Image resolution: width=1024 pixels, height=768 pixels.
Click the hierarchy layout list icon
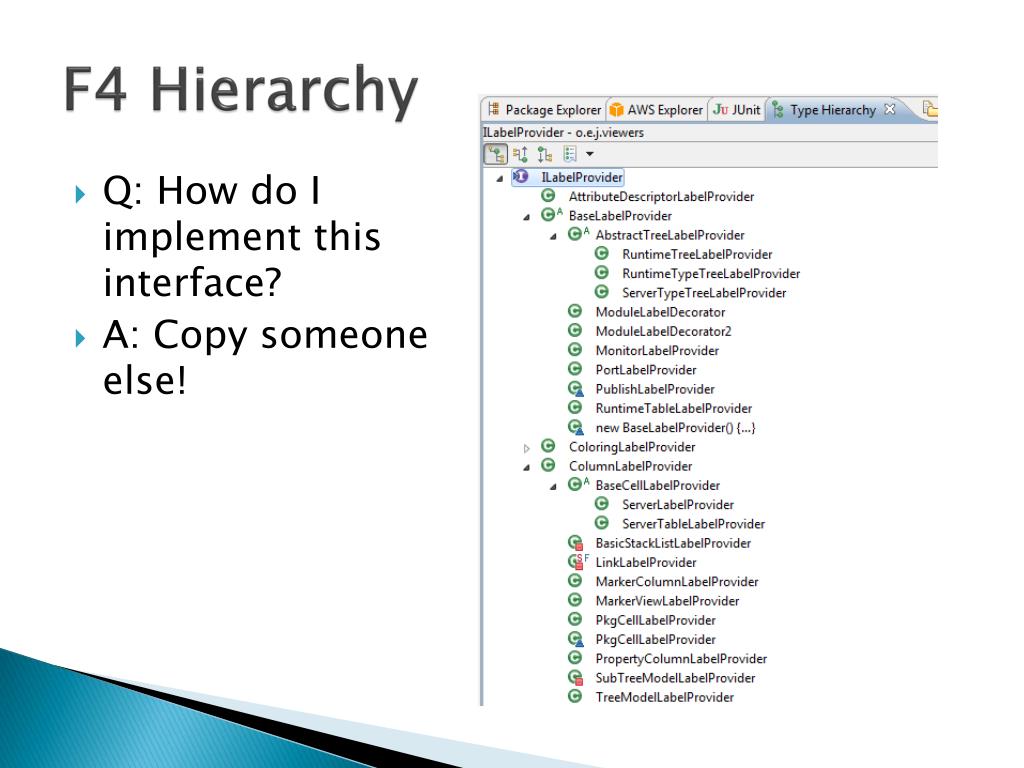[570, 154]
